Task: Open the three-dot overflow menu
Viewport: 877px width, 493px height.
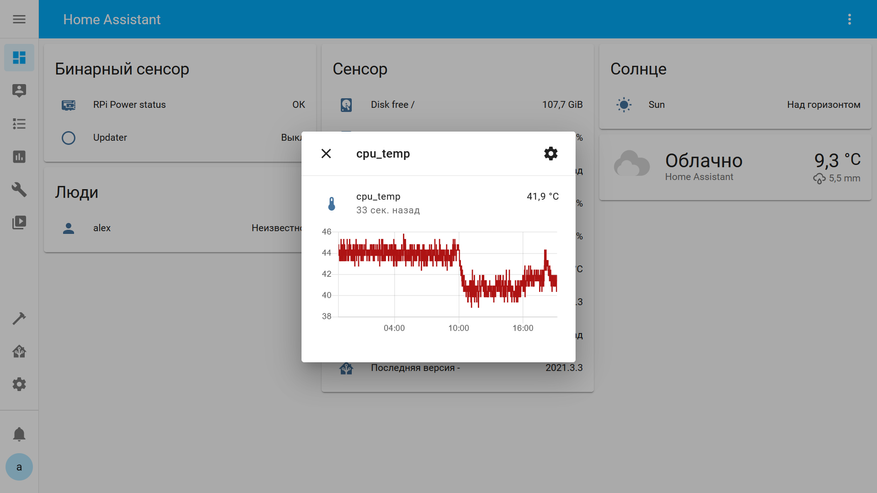Action: pyautogui.click(x=849, y=20)
